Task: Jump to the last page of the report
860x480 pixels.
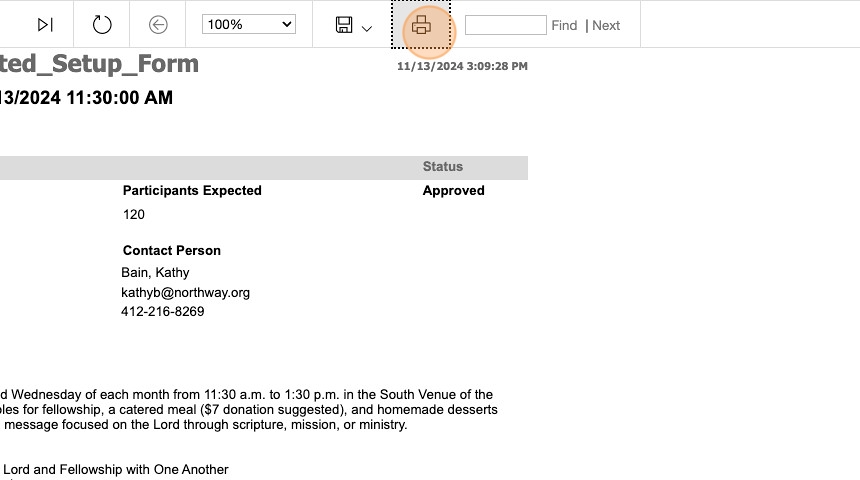Action: pos(45,25)
